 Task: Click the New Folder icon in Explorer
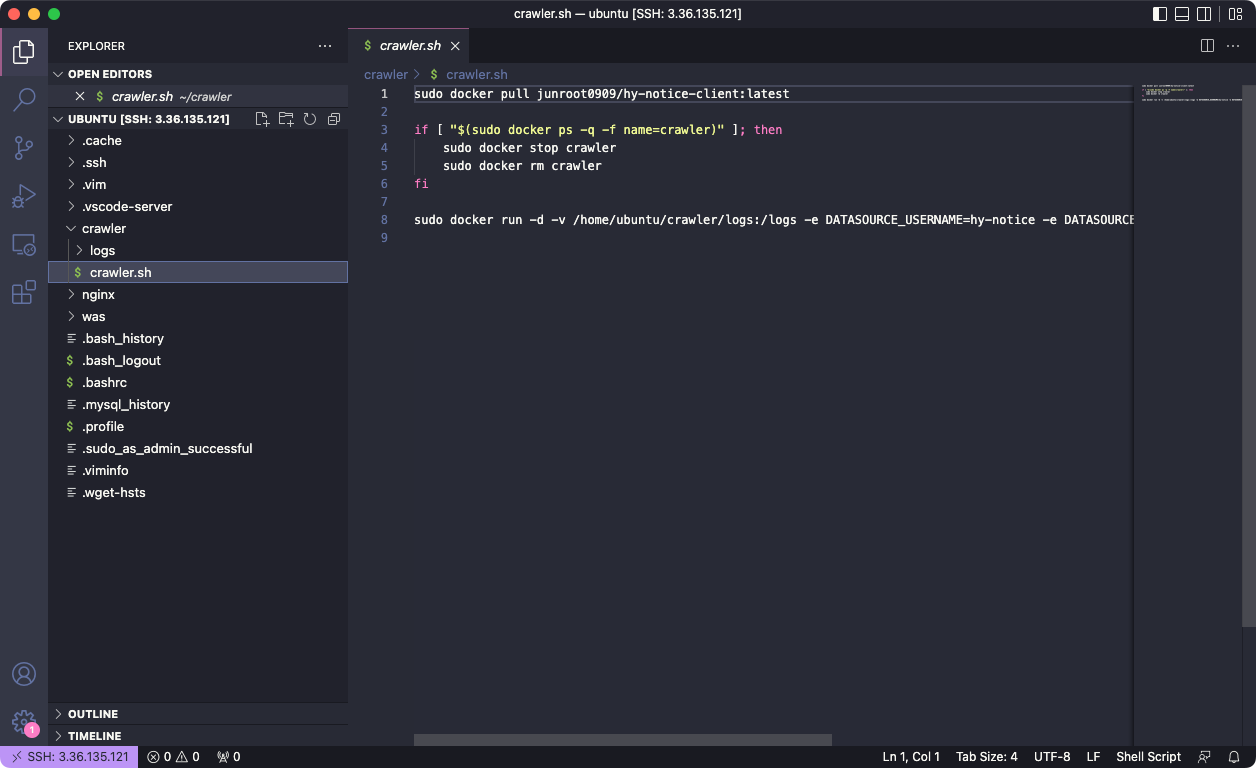point(286,119)
